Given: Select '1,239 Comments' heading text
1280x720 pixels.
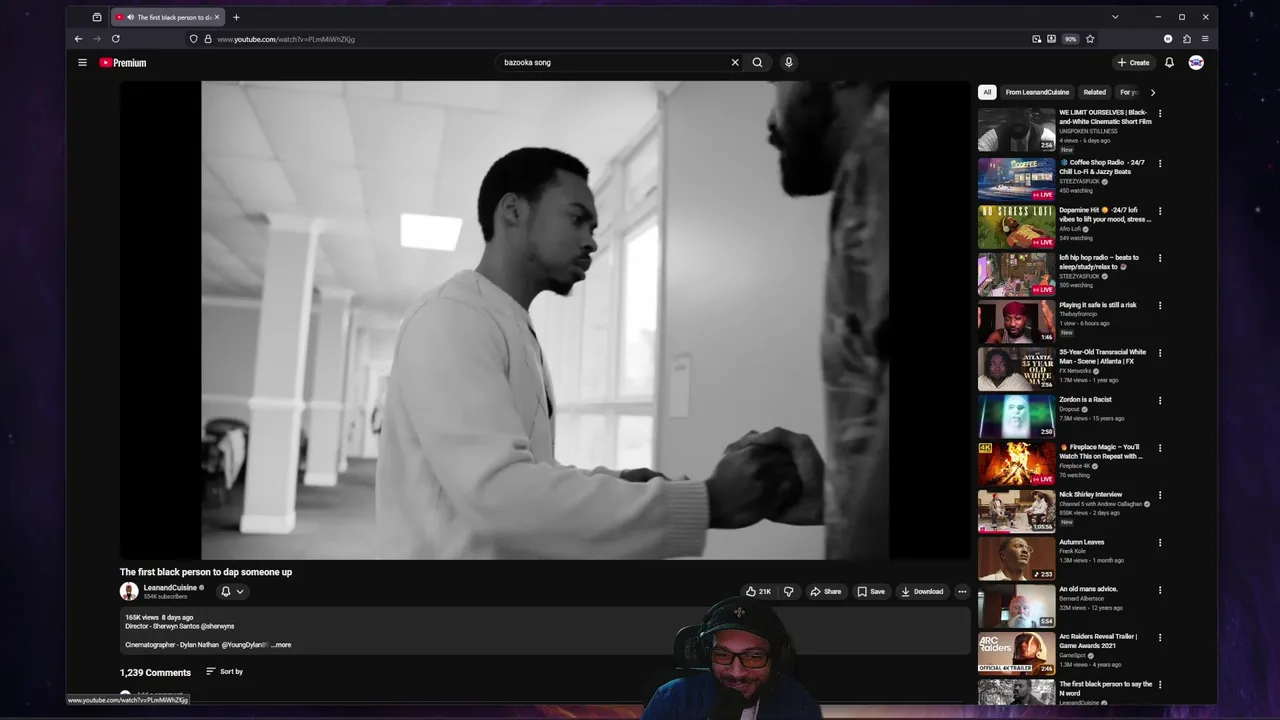Looking at the screenshot, I should (155, 673).
